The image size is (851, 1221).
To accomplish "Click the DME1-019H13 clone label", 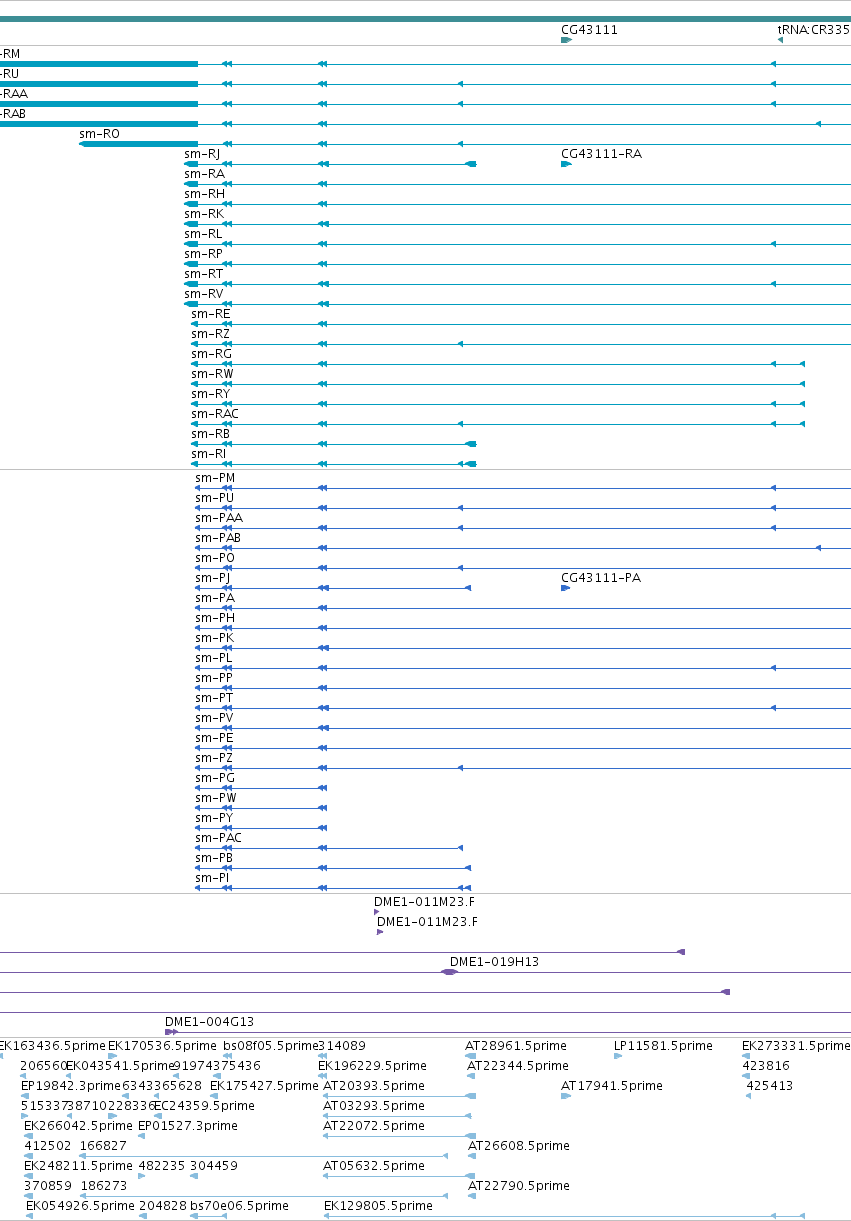I will pos(494,962).
